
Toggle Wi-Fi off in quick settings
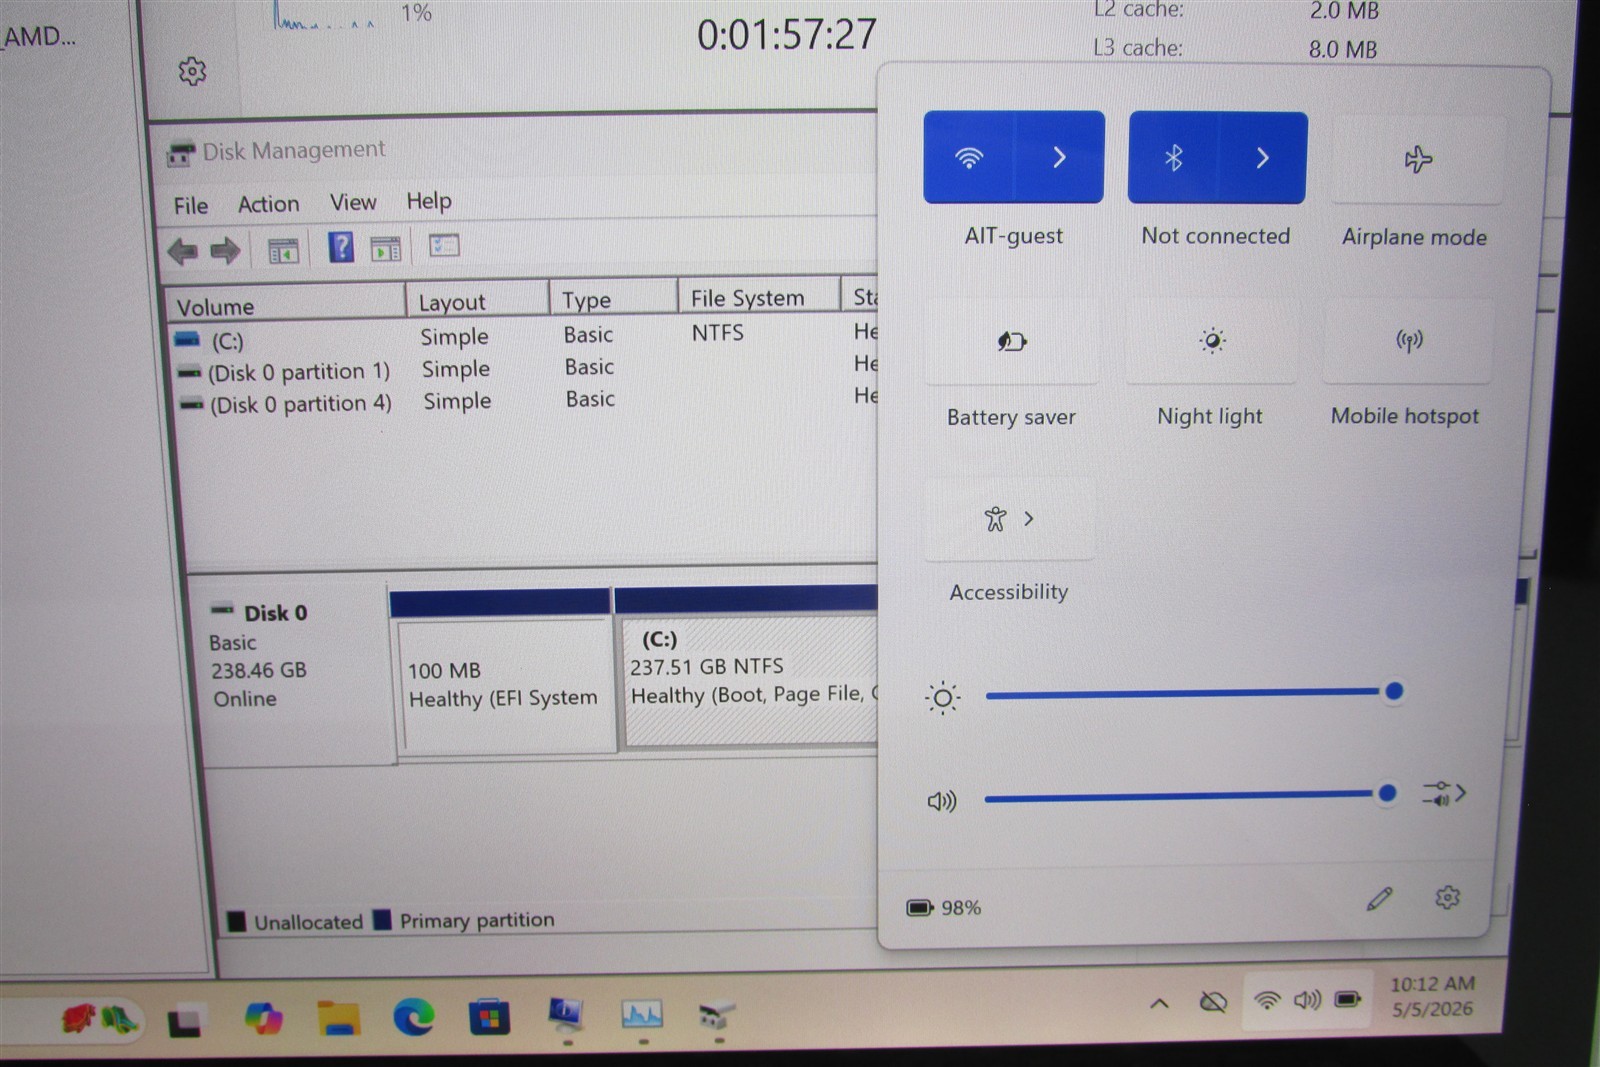pyautogui.click(x=969, y=157)
